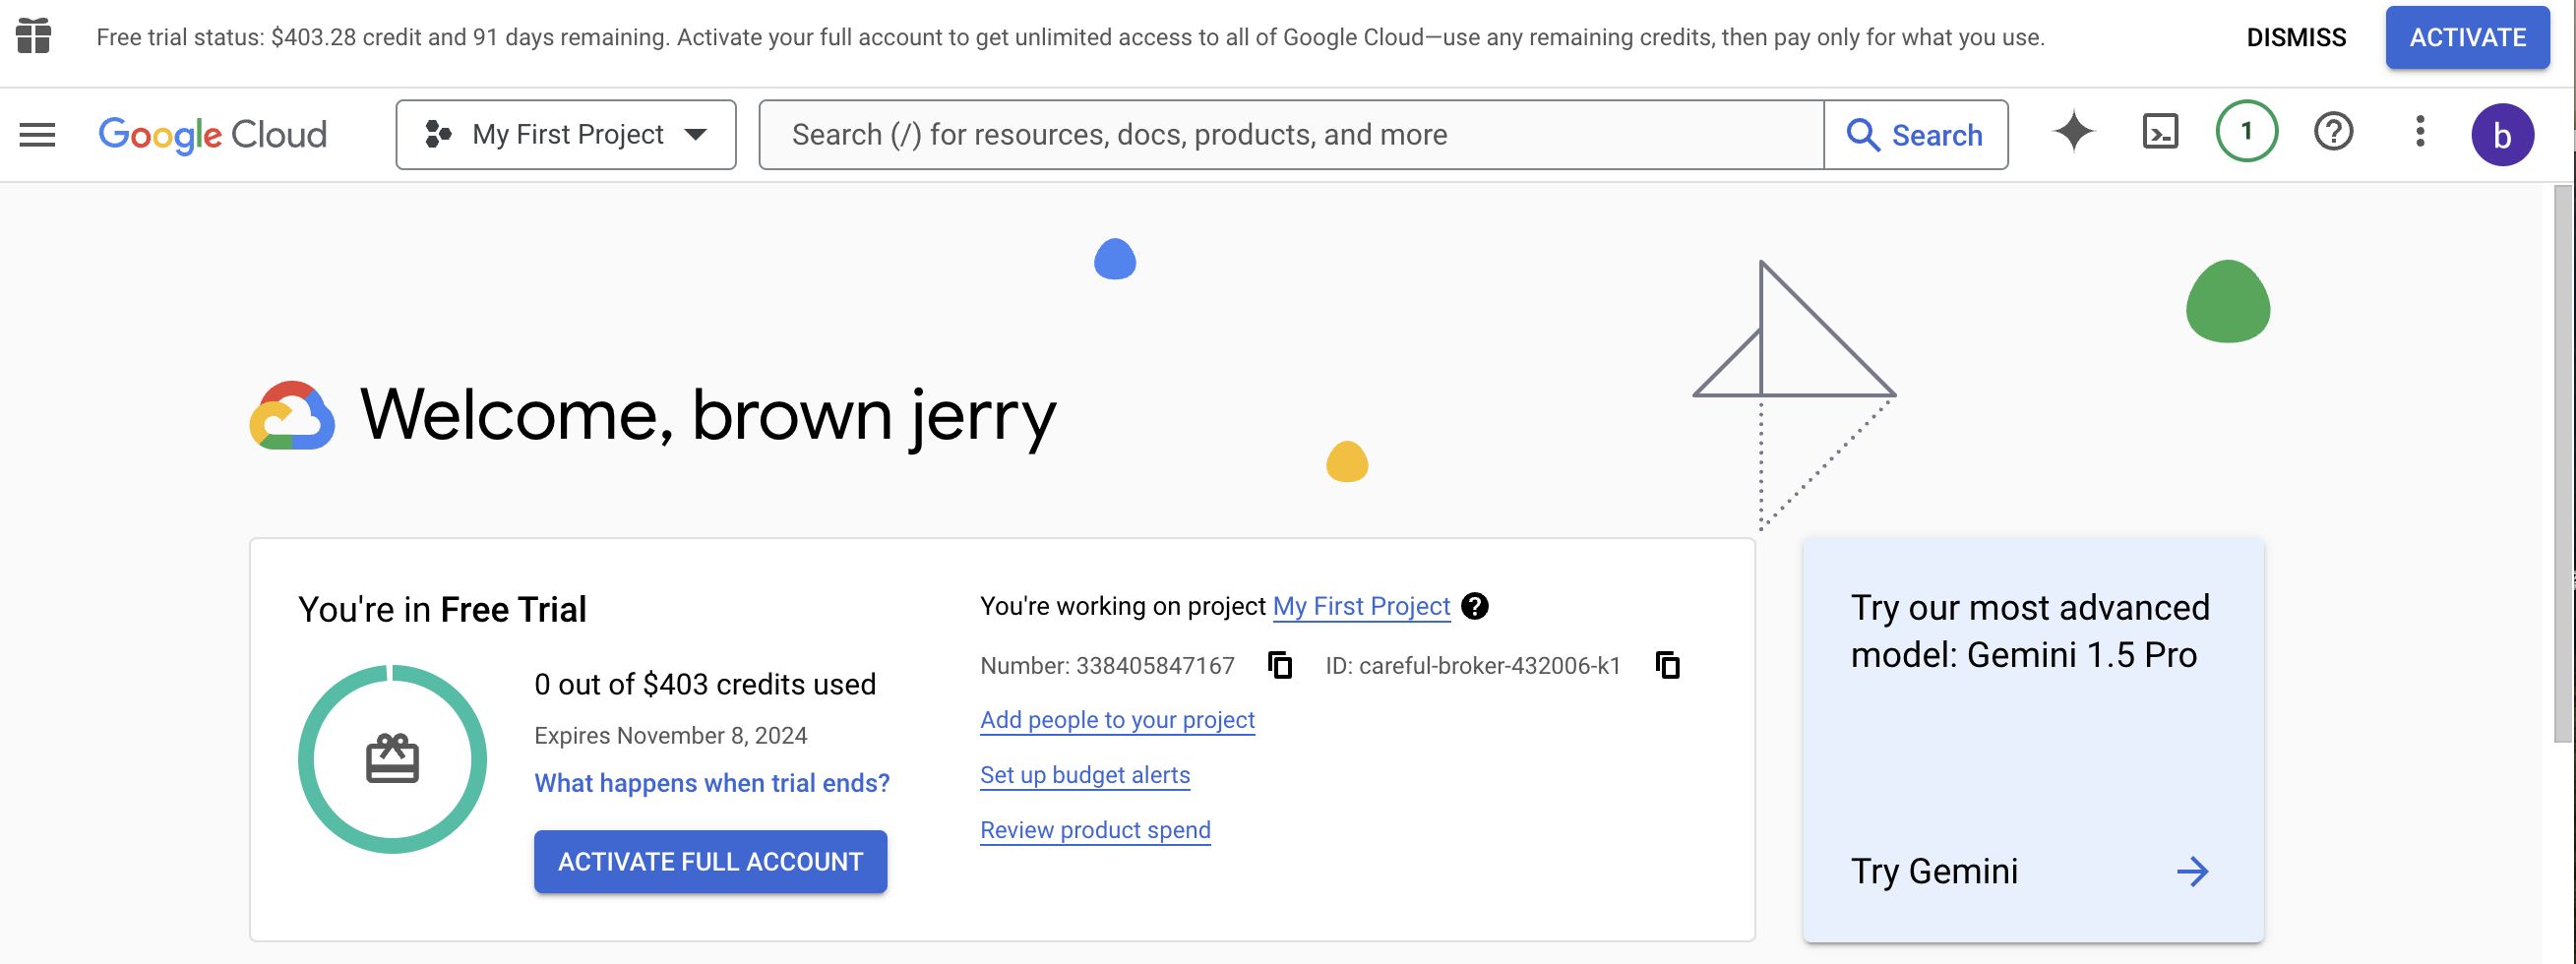Click the gift icon in trial banner
Screen dimensions: 2576x964
34,37
